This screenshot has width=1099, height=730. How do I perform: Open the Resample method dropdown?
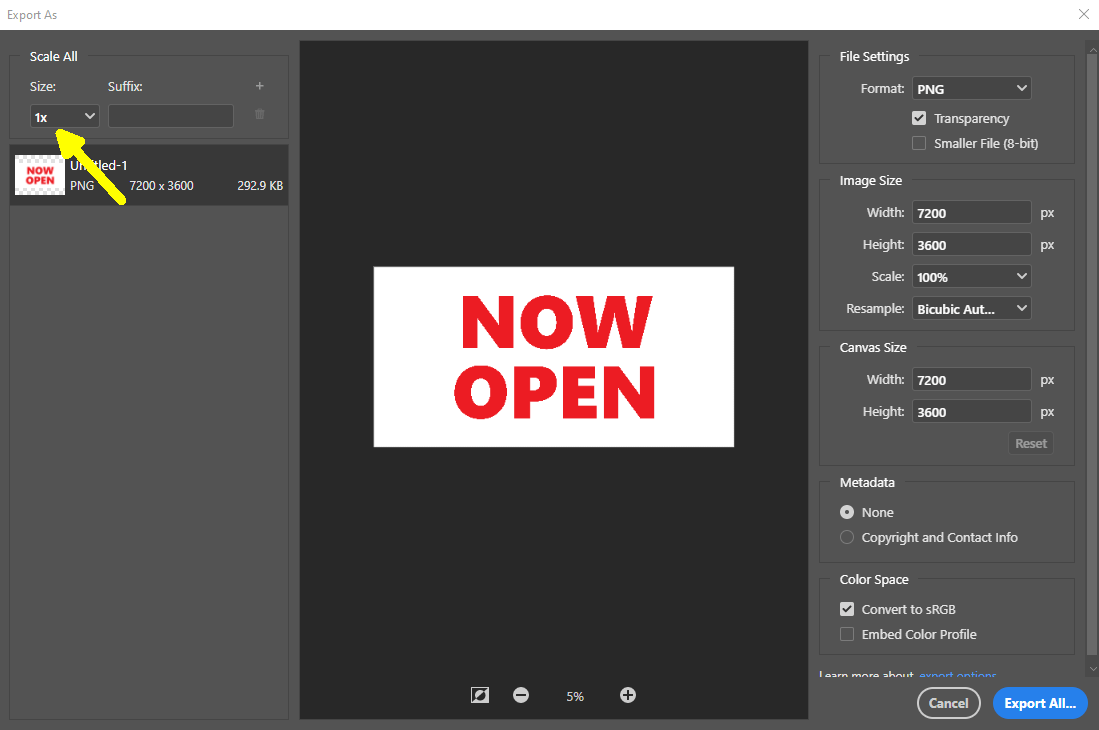click(972, 308)
